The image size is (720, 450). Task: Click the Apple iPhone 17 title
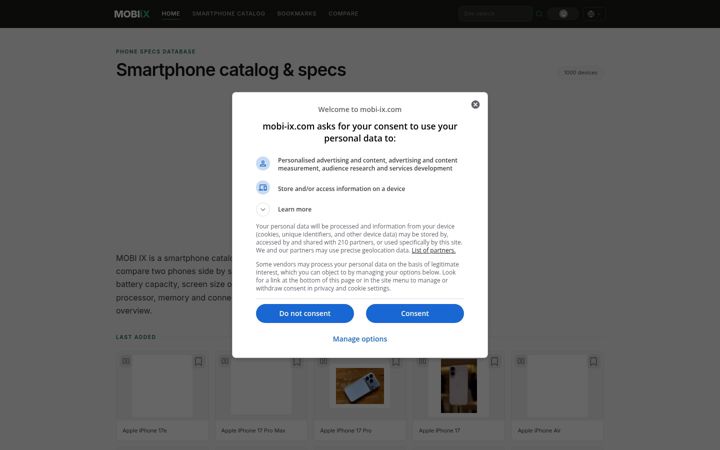coord(439,431)
